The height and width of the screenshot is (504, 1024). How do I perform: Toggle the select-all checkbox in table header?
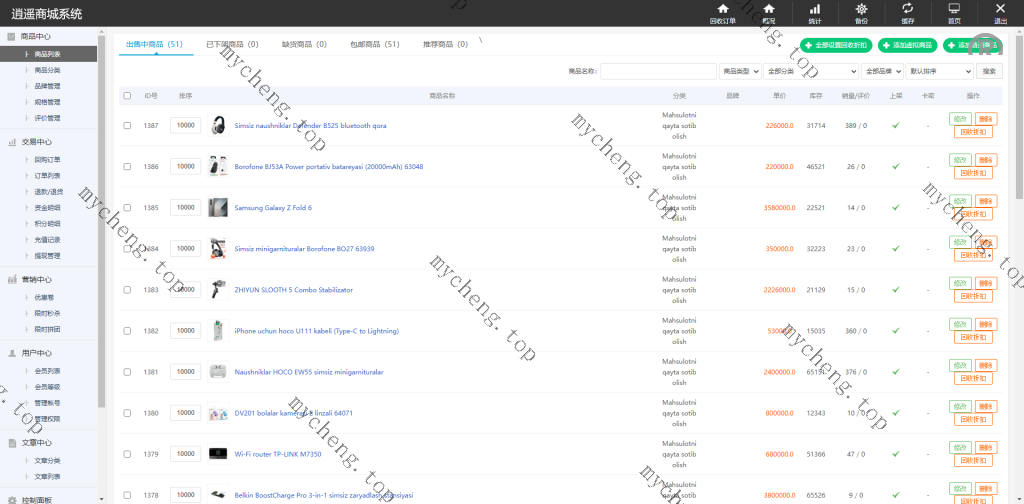pyautogui.click(x=127, y=96)
